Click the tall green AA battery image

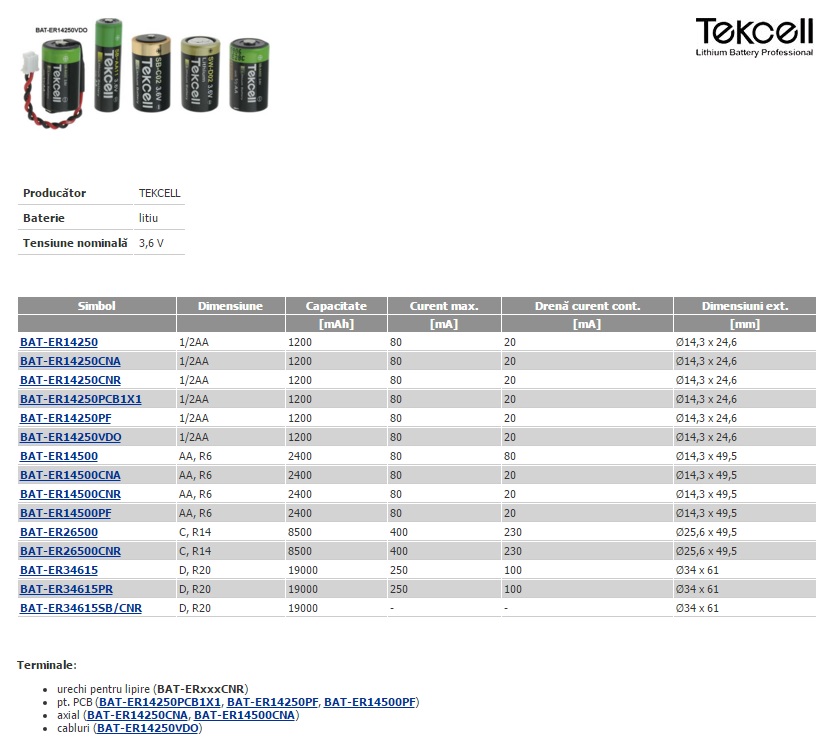click(x=108, y=65)
